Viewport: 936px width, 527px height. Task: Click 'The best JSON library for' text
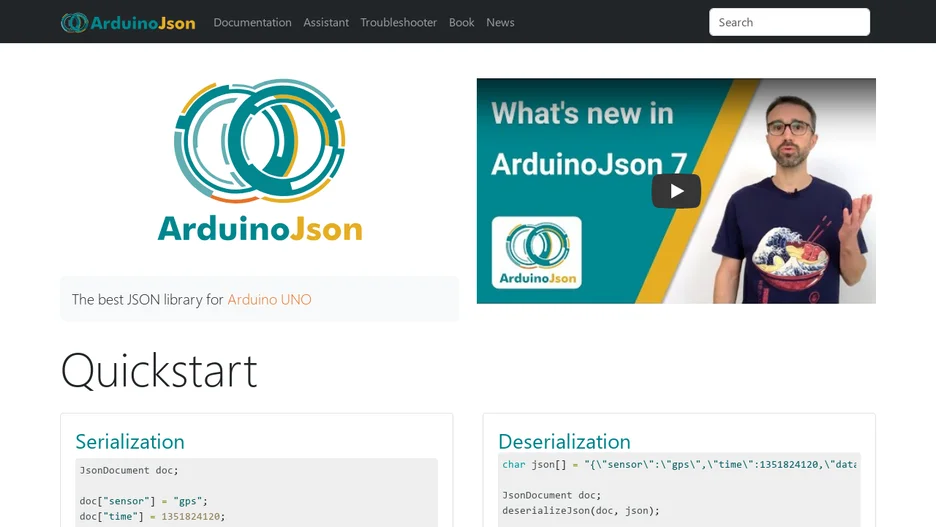(x=147, y=300)
